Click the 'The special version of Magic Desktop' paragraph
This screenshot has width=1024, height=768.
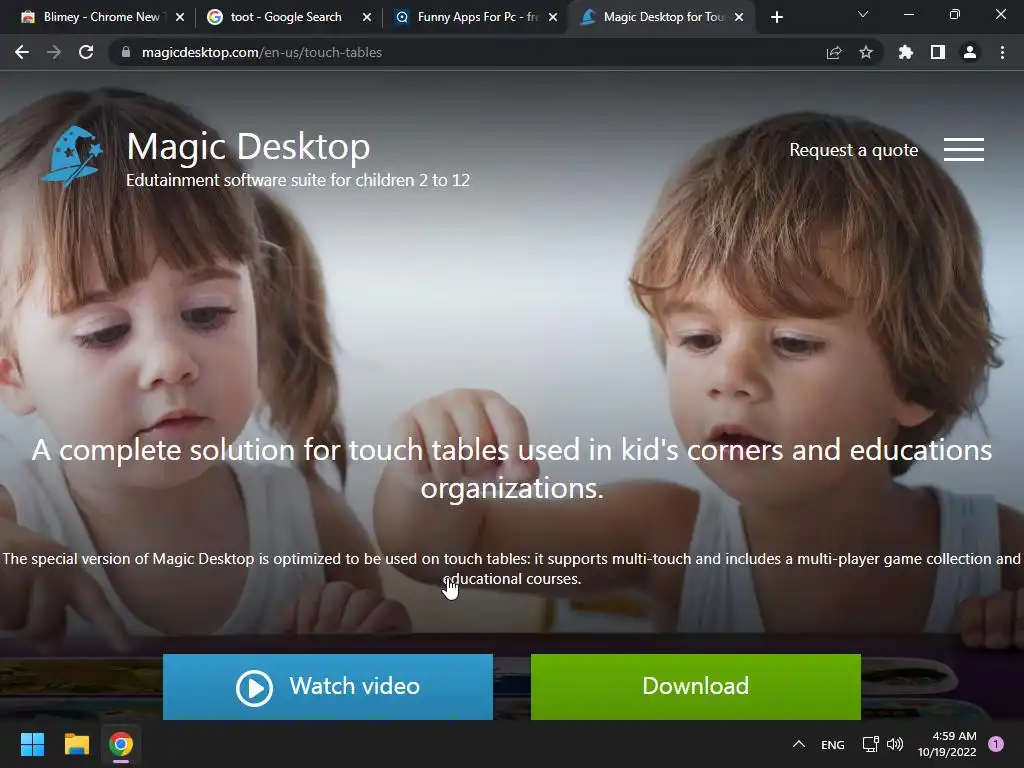point(511,569)
